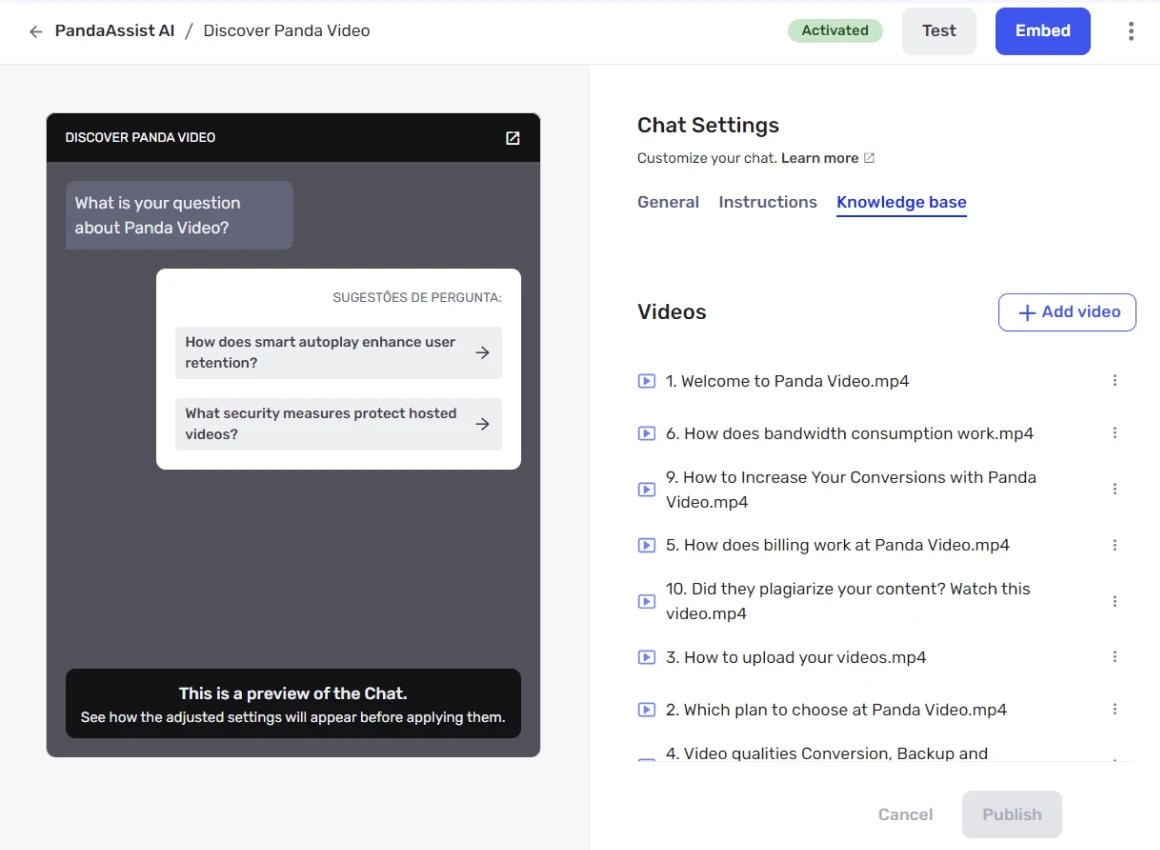This screenshot has width=1160, height=850.
Task: Open the more options menu in header
Action: pyautogui.click(x=1130, y=31)
